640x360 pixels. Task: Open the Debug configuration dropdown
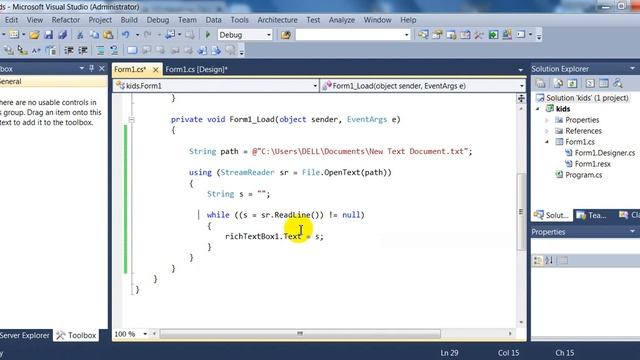click(x=269, y=35)
